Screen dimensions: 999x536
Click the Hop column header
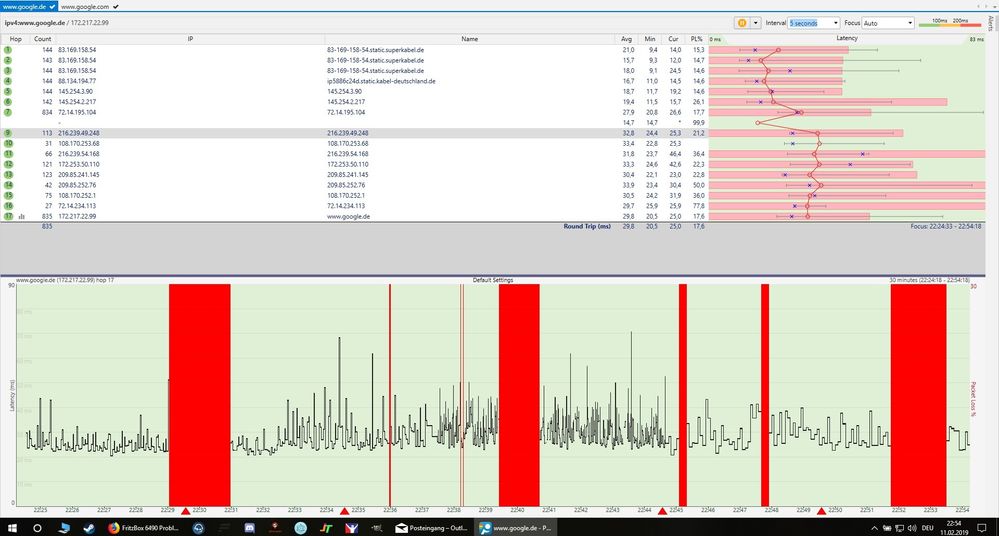click(x=15, y=39)
